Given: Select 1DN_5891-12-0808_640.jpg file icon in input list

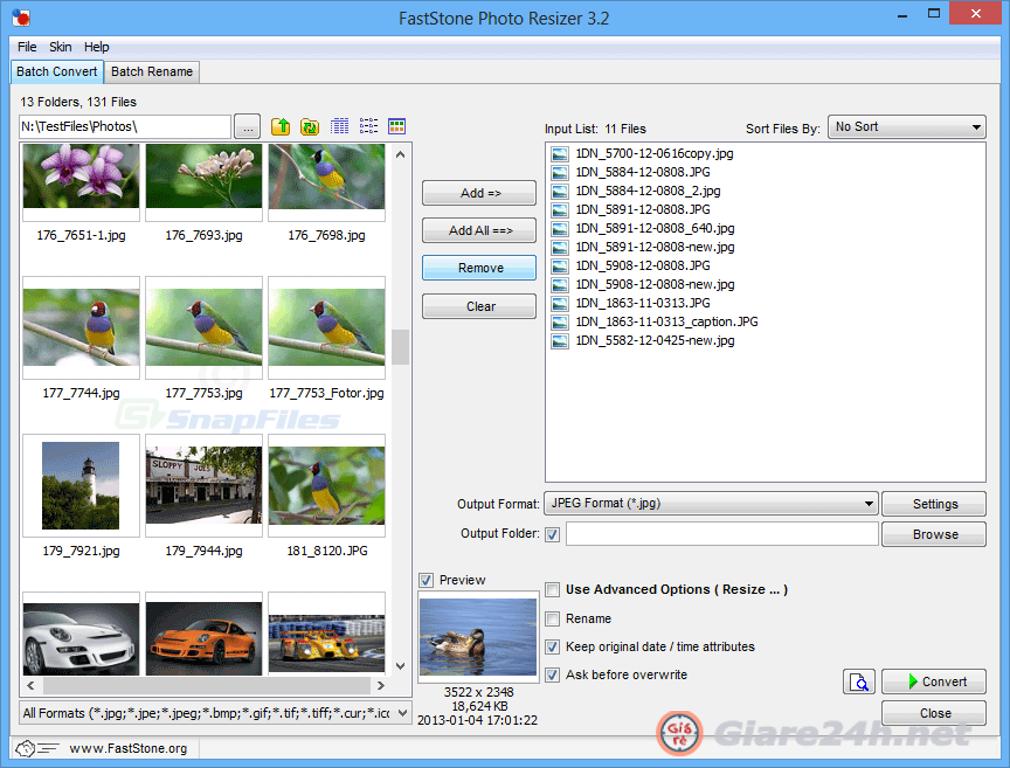Looking at the screenshot, I should pyautogui.click(x=560, y=229).
